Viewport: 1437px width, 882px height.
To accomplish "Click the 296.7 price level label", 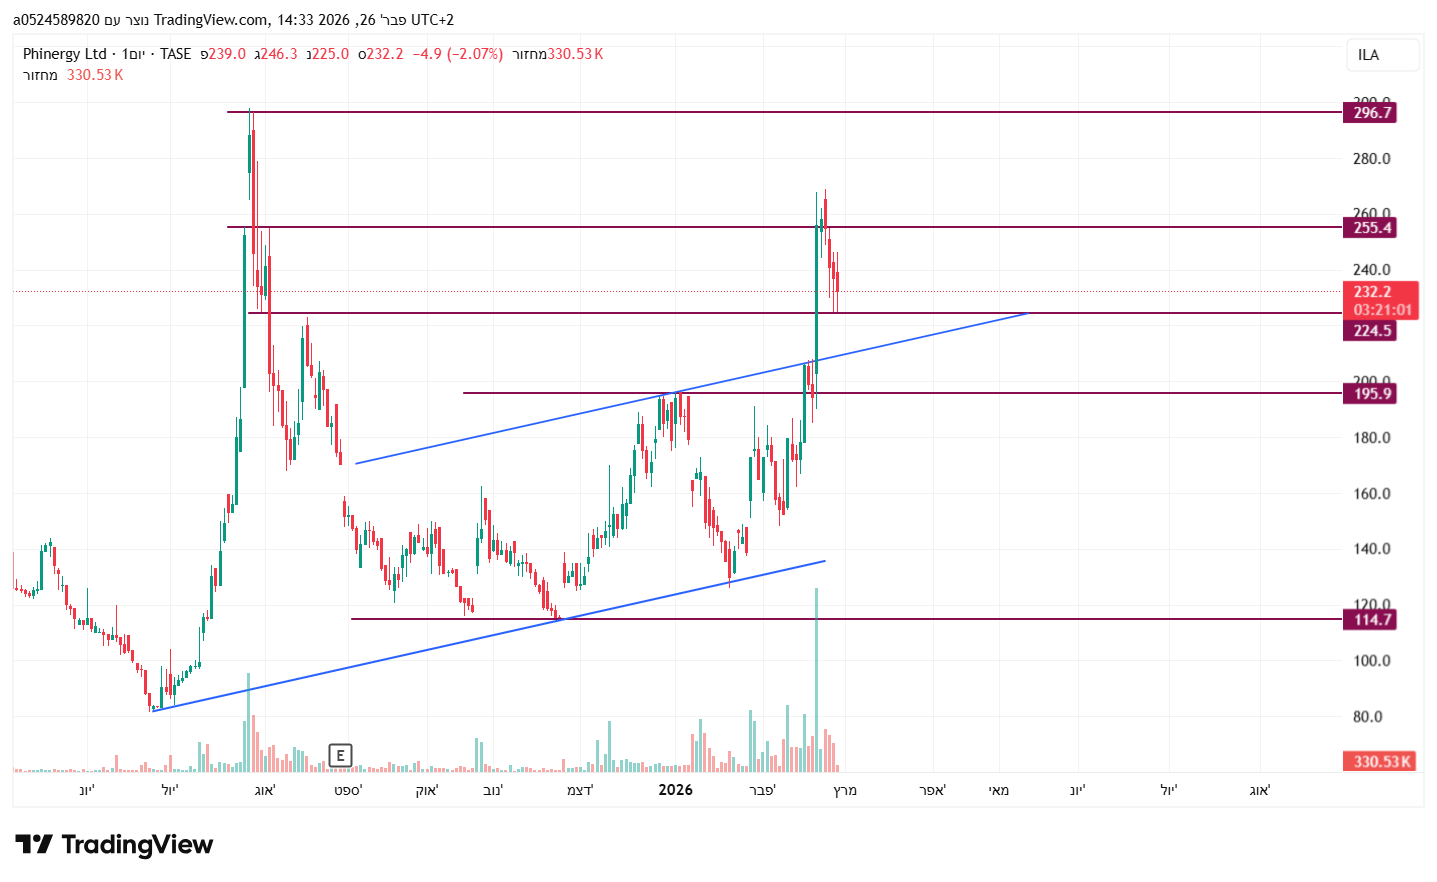I will [x=1371, y=113].
